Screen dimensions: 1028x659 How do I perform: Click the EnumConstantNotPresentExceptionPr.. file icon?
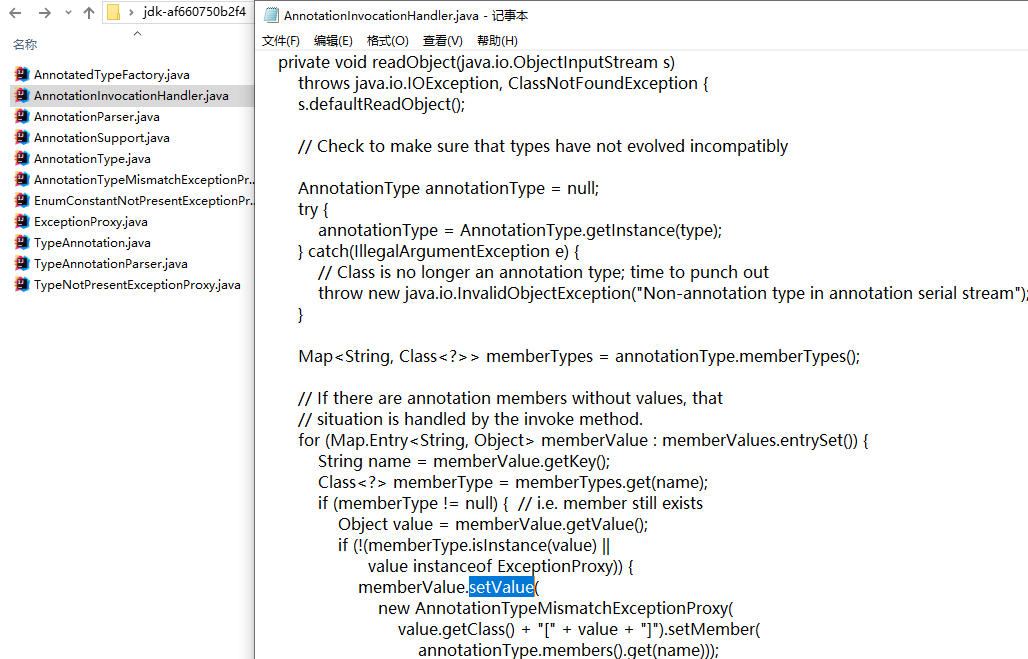[x=22, y=200]
